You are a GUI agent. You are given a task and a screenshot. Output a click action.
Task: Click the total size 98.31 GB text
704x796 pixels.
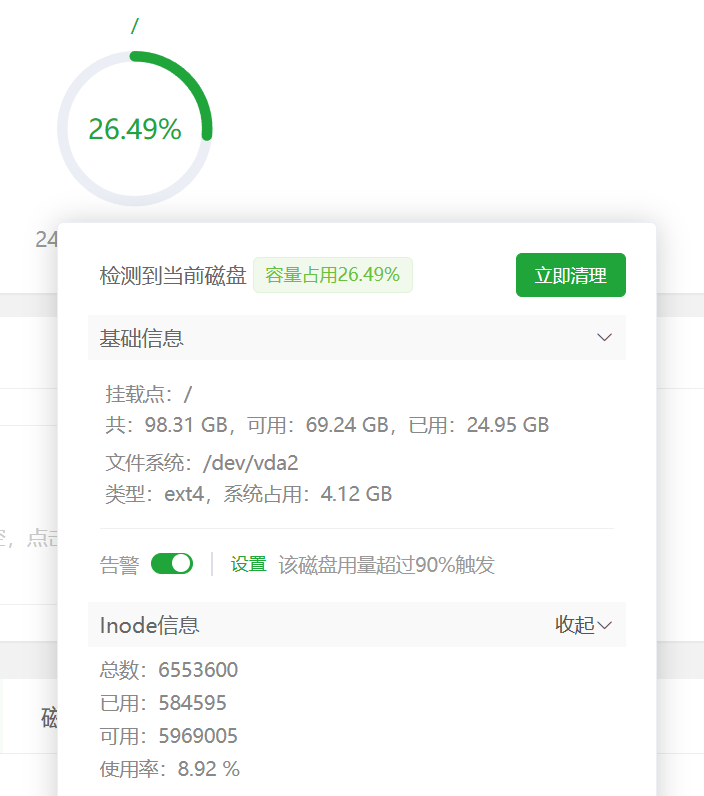click(166, 425)
